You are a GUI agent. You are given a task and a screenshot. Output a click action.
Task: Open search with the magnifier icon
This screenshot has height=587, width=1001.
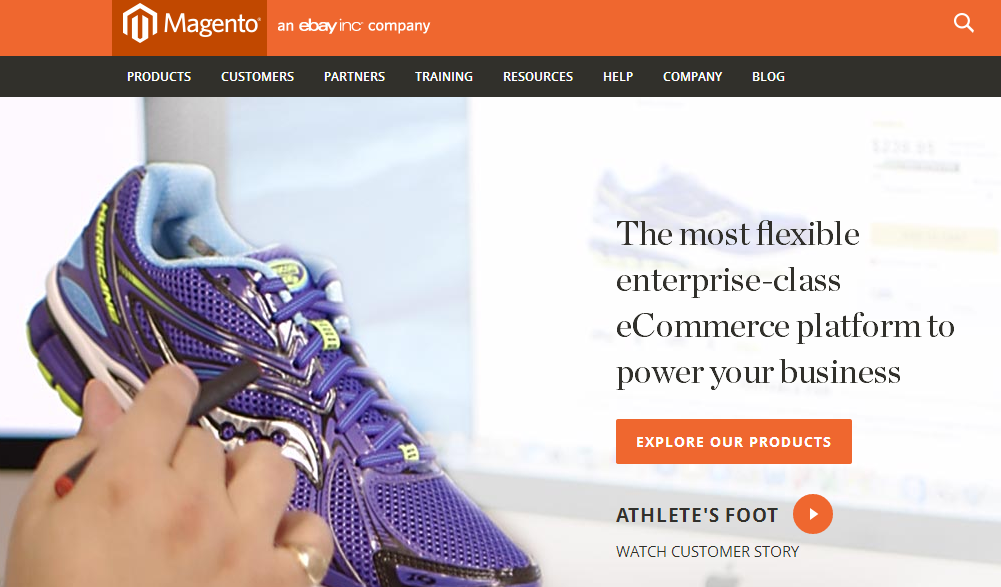963,24
